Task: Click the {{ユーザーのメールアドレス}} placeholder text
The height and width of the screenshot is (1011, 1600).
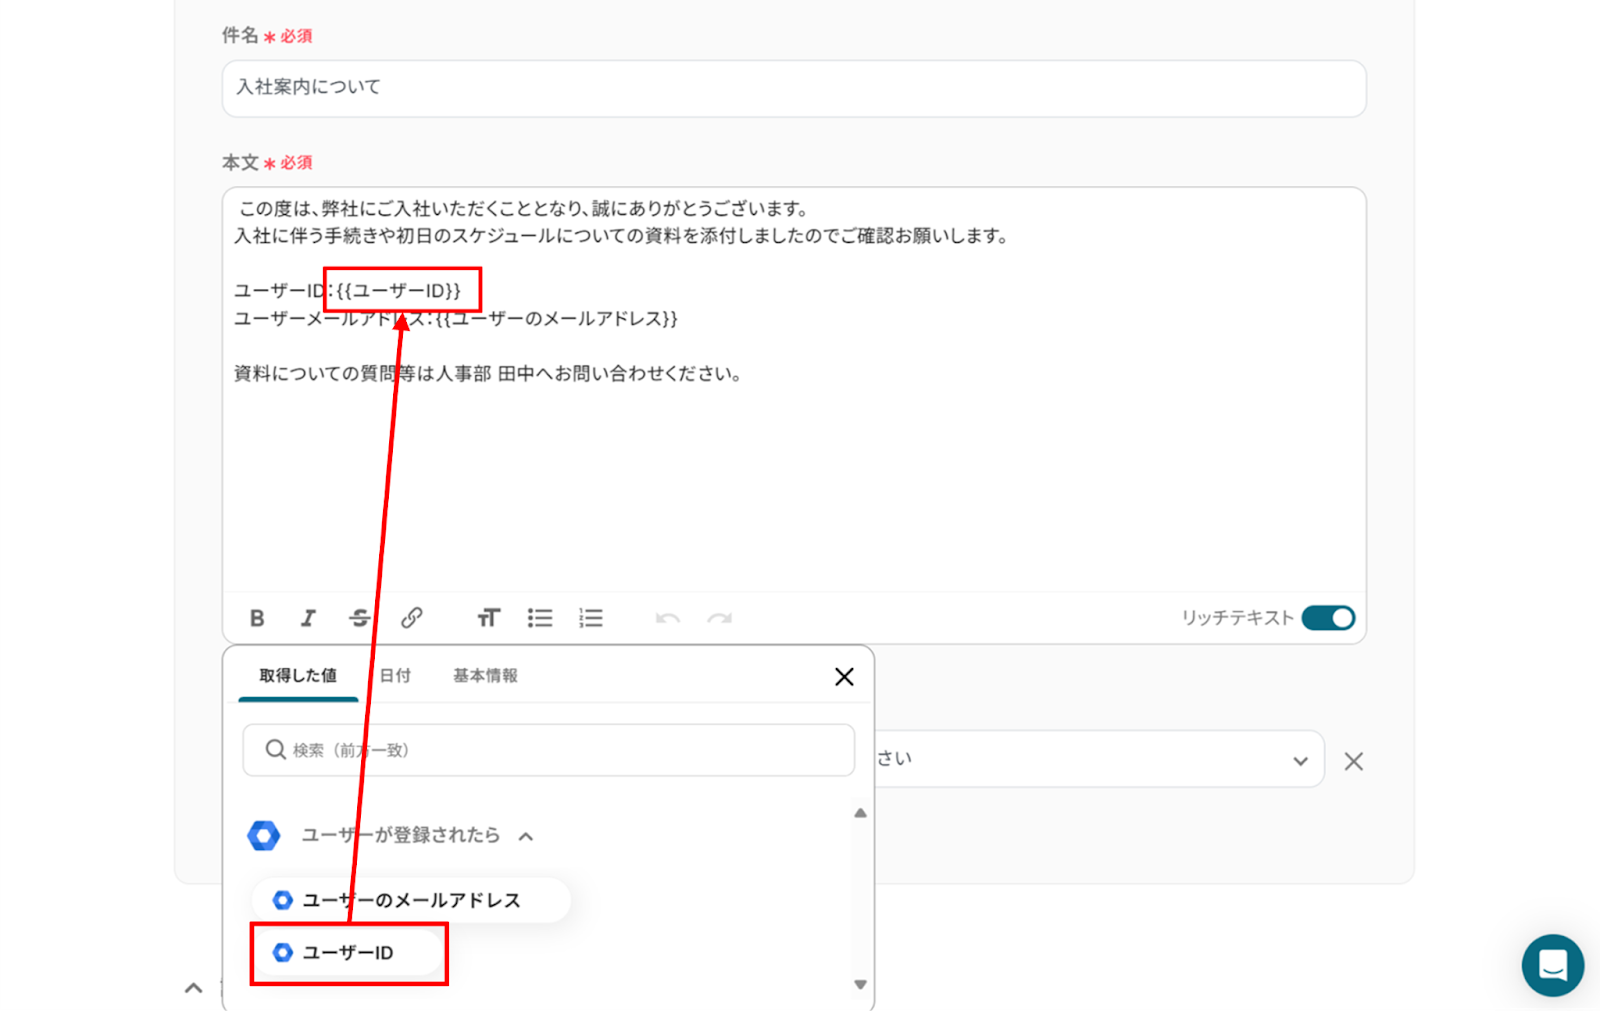Action: tap(556, 319)
